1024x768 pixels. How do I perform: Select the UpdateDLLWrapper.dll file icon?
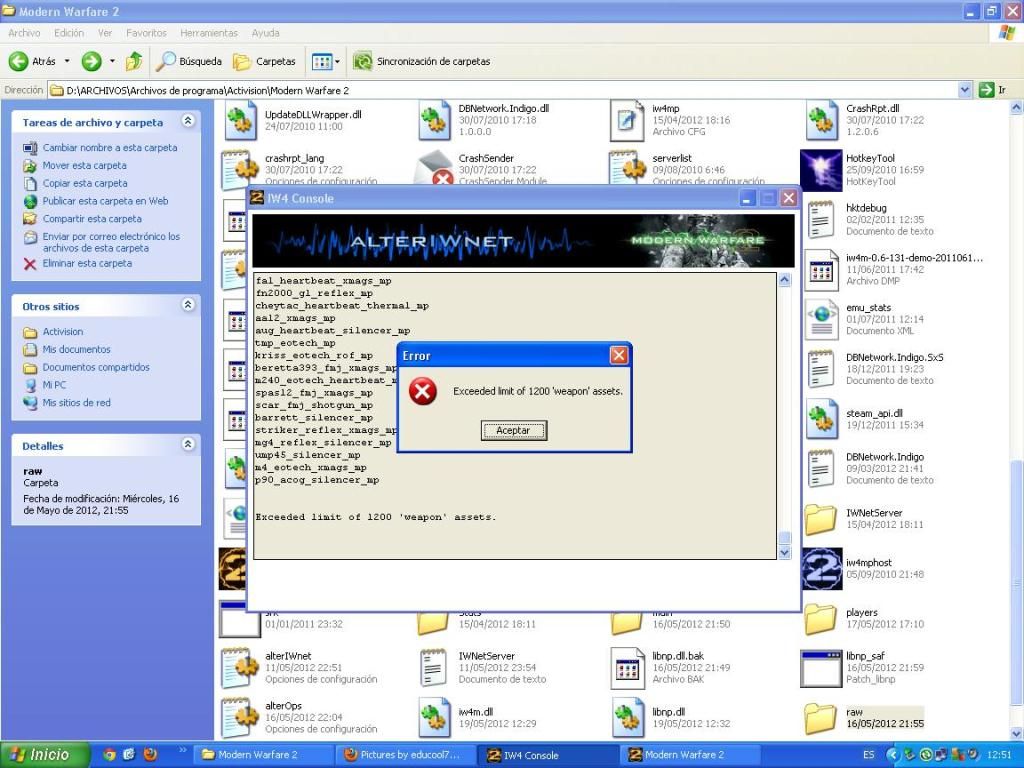tap(240, 121)
